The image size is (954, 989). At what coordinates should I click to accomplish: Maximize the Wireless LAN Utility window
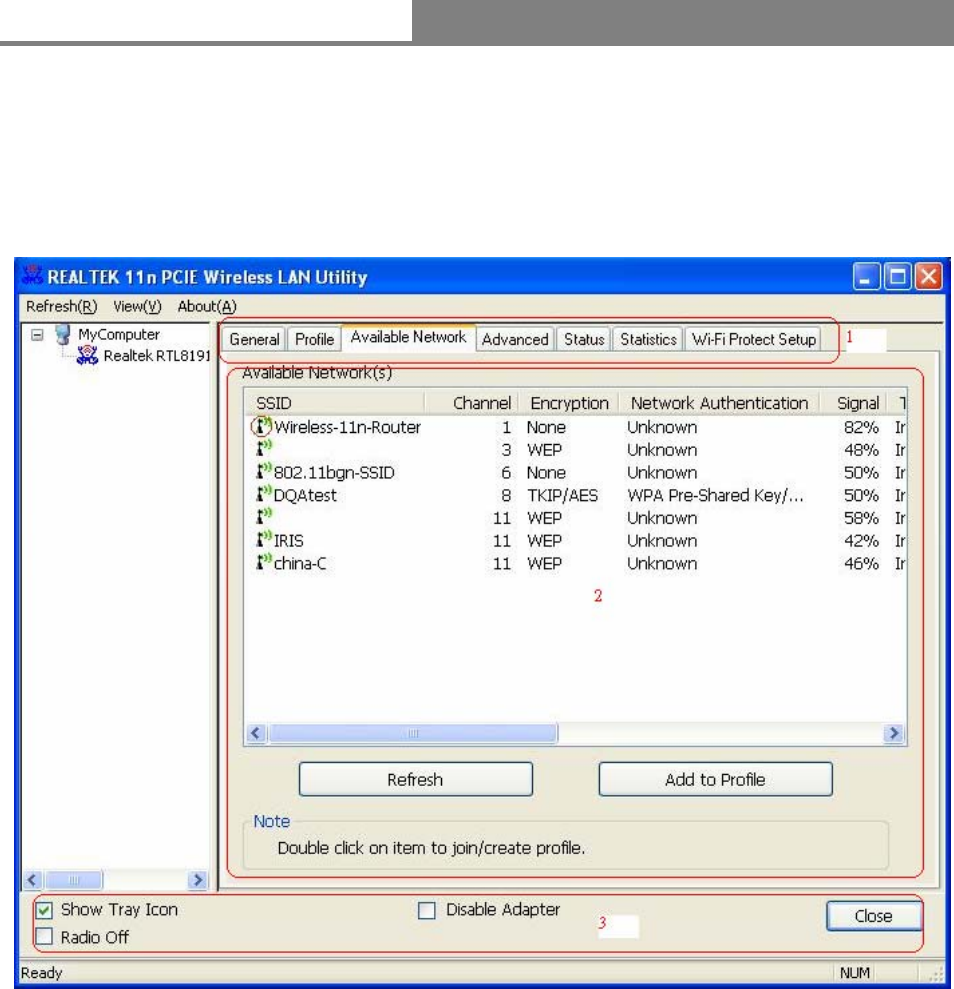coord(897,276)
